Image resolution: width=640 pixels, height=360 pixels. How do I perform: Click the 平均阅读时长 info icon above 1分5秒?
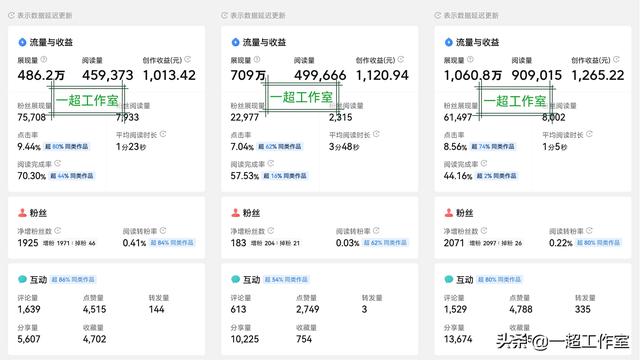(x=589, y=134)
